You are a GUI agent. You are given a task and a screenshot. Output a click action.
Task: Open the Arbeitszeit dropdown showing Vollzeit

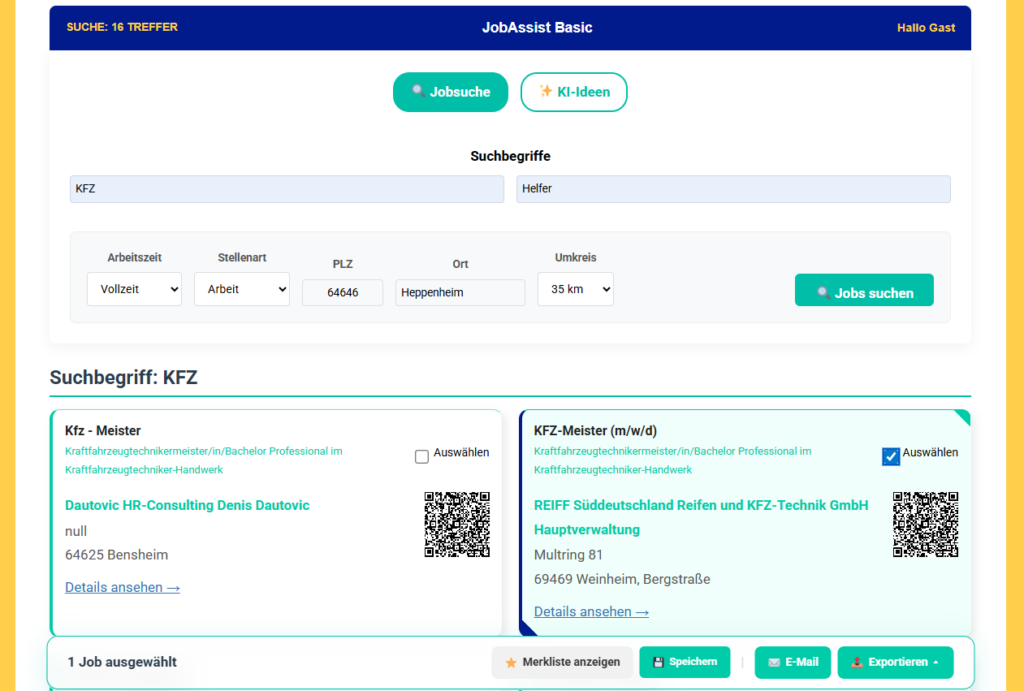tap(135, 289)
